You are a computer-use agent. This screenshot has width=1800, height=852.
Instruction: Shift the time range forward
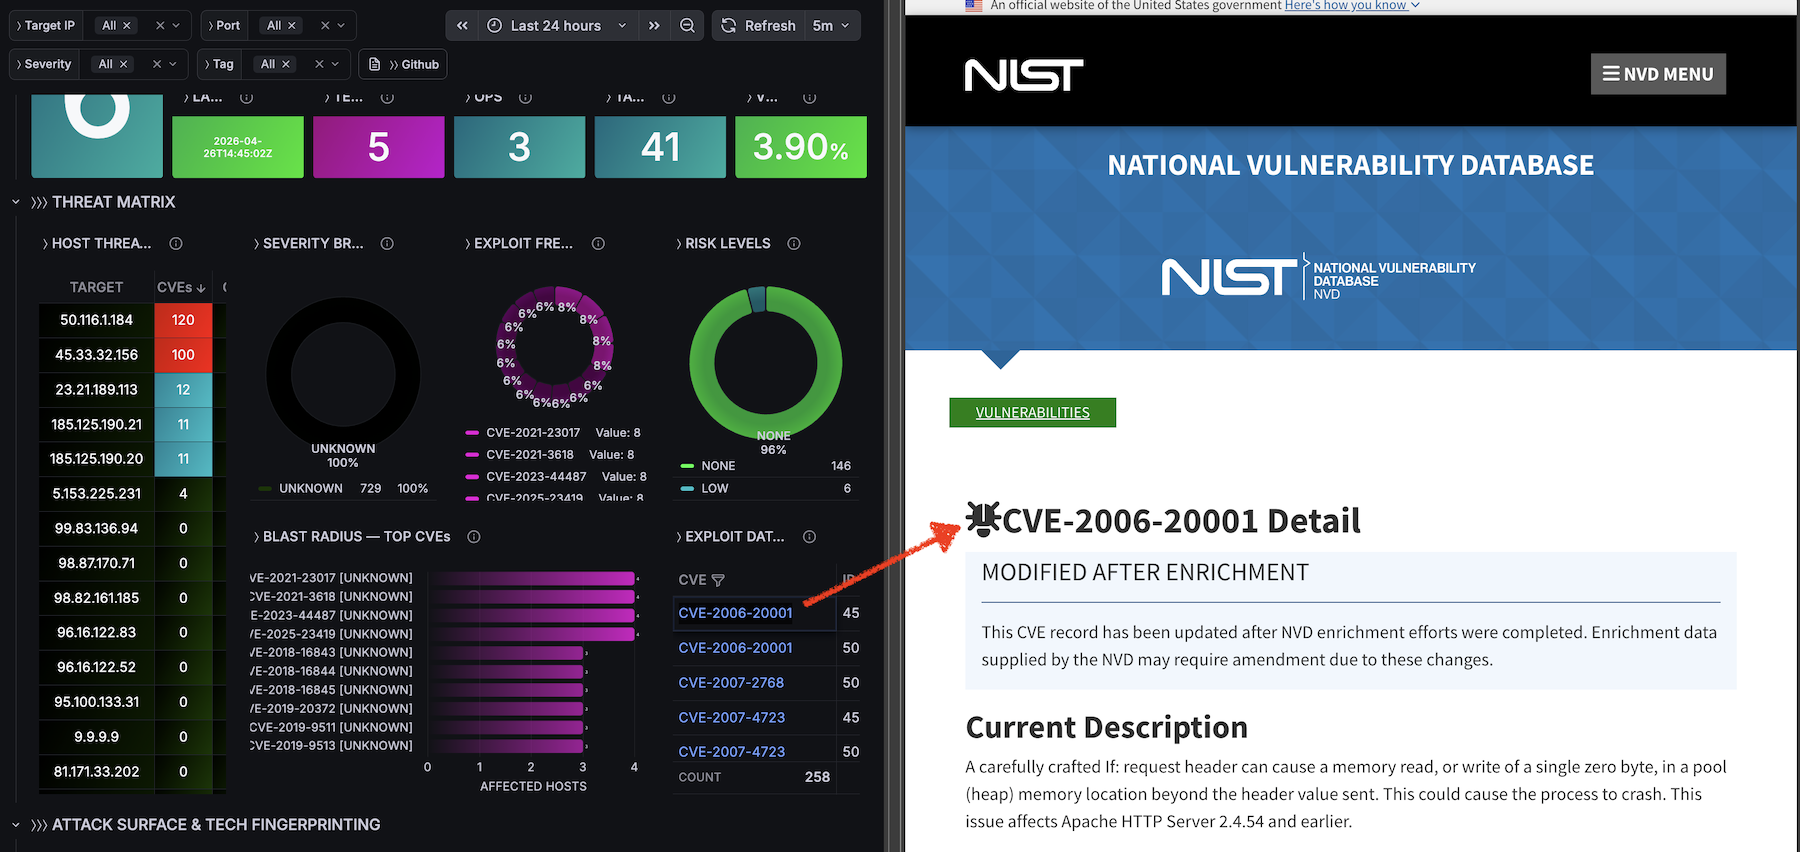point(654,26)
